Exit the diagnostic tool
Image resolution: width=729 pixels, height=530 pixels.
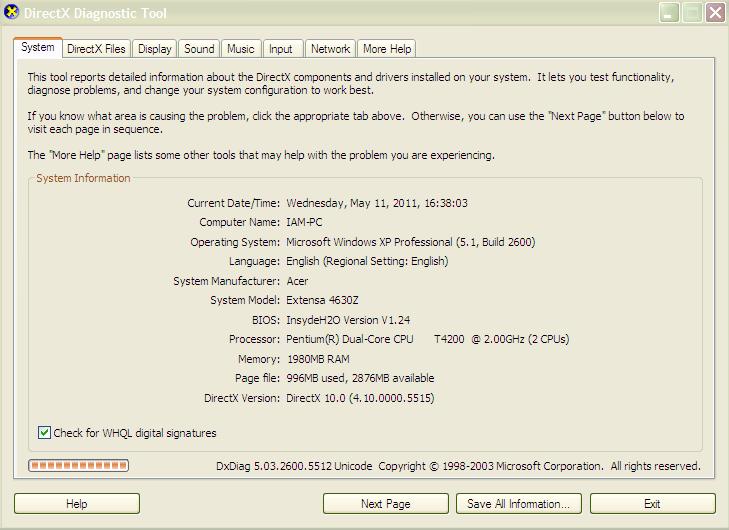(652, 504)
